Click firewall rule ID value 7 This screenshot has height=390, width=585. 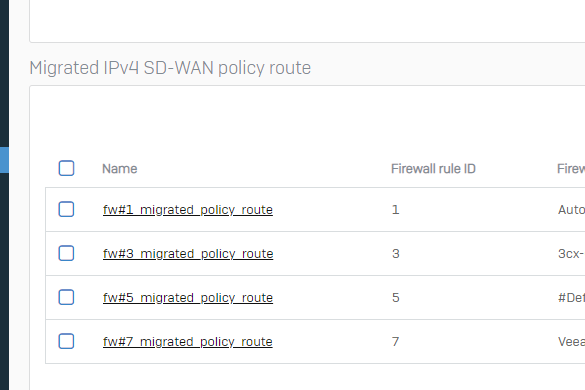395,341
